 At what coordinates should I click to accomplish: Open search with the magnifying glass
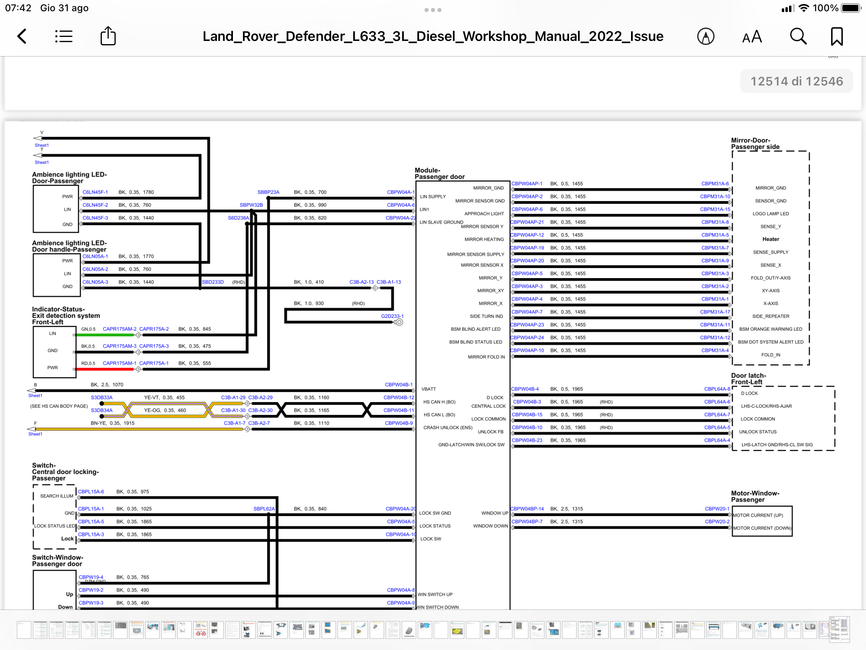point(798,36)
